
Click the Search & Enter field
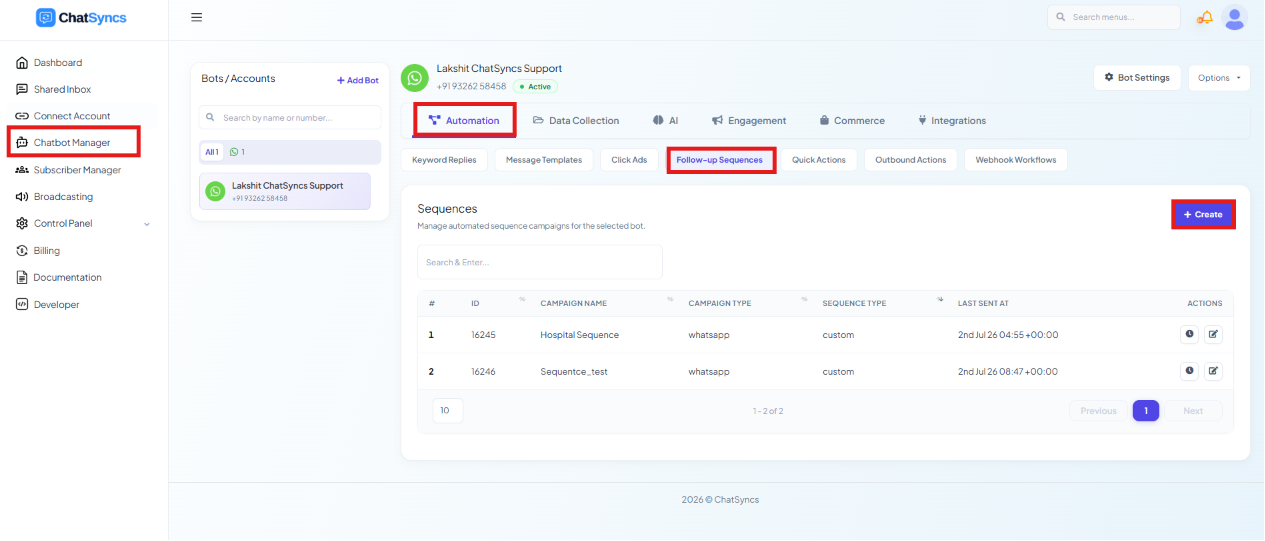point(540,262)
